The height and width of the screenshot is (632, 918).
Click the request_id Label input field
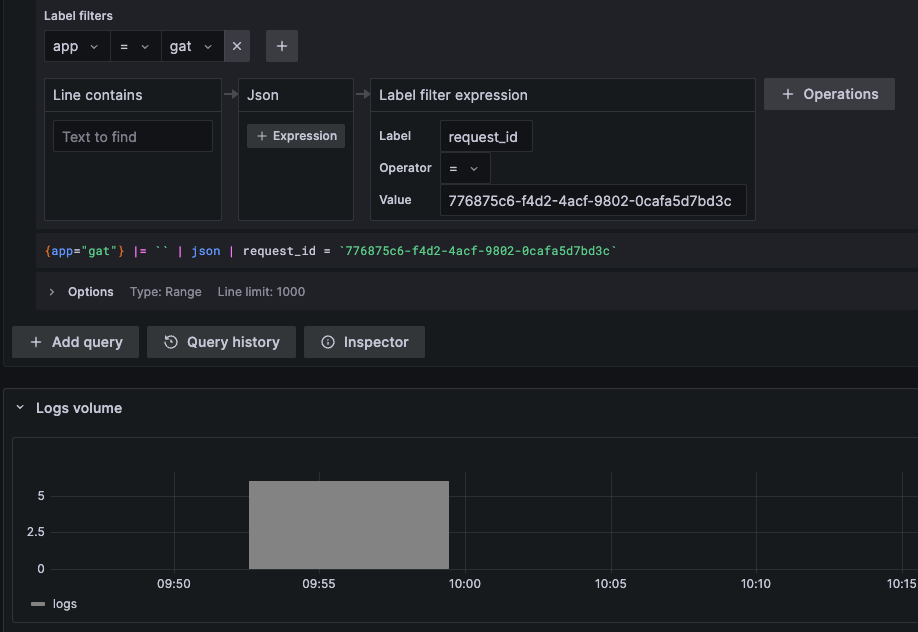[486, 135]
